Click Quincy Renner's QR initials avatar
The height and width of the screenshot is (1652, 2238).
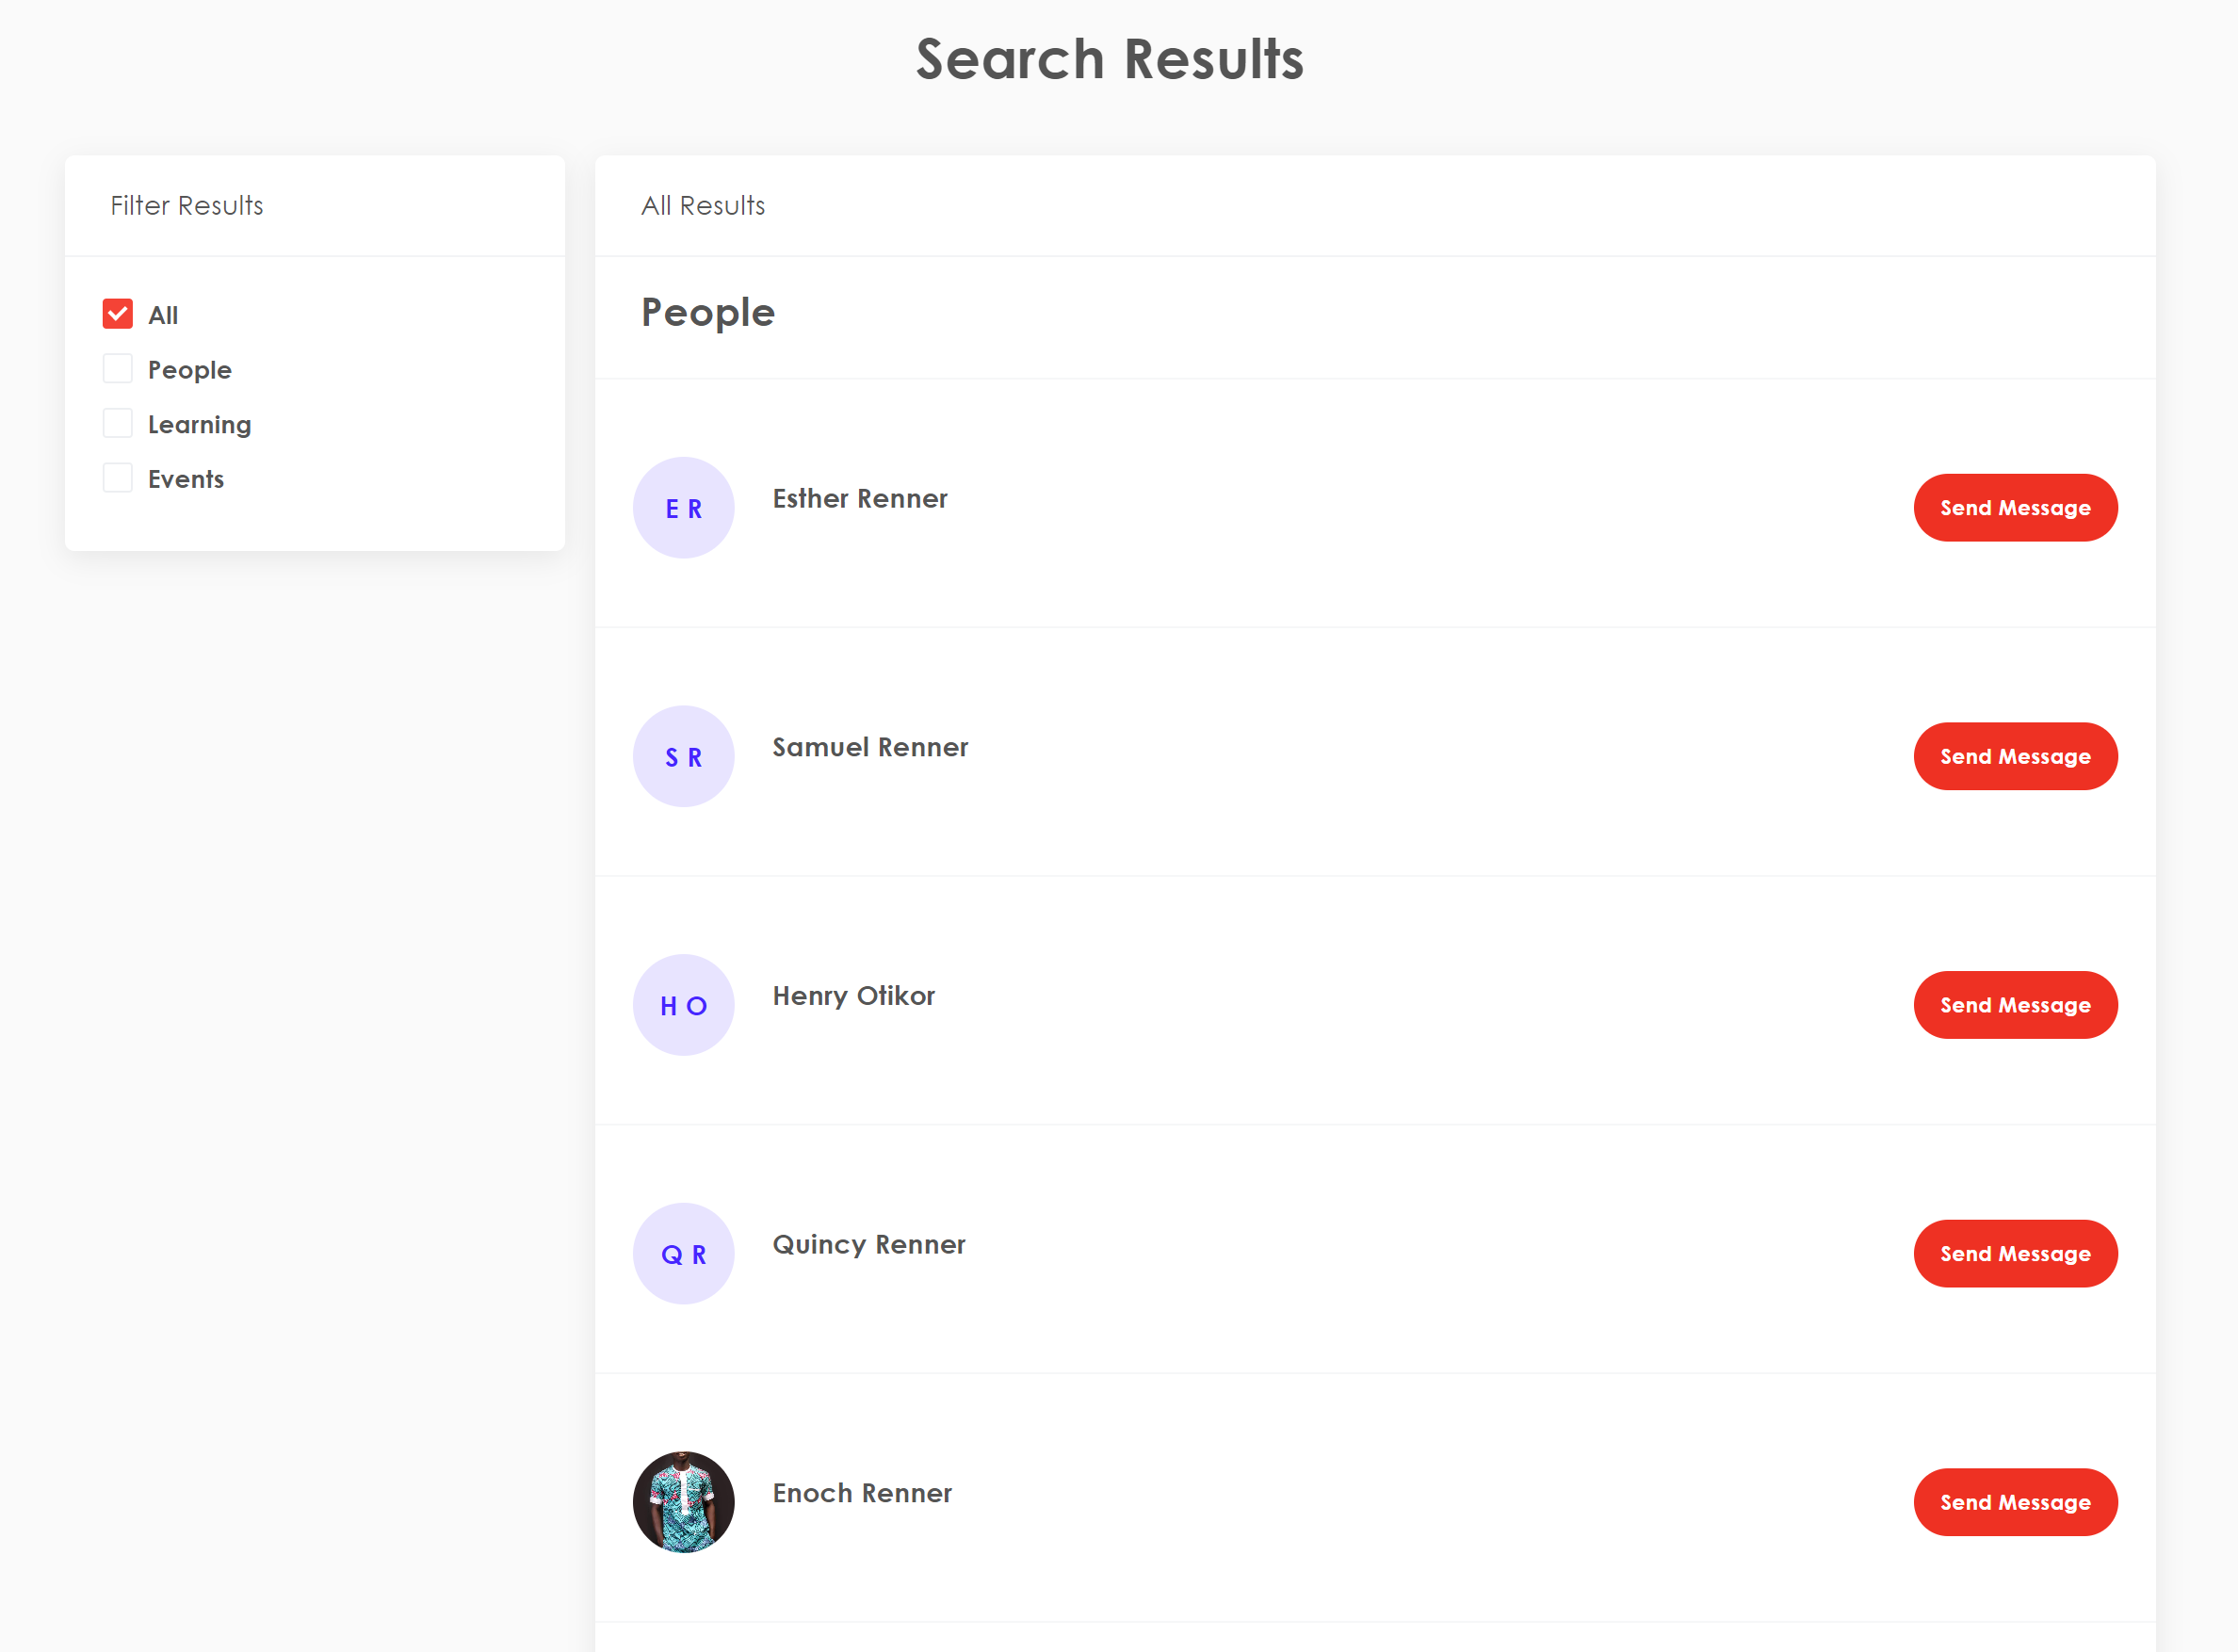point(683,1254)
